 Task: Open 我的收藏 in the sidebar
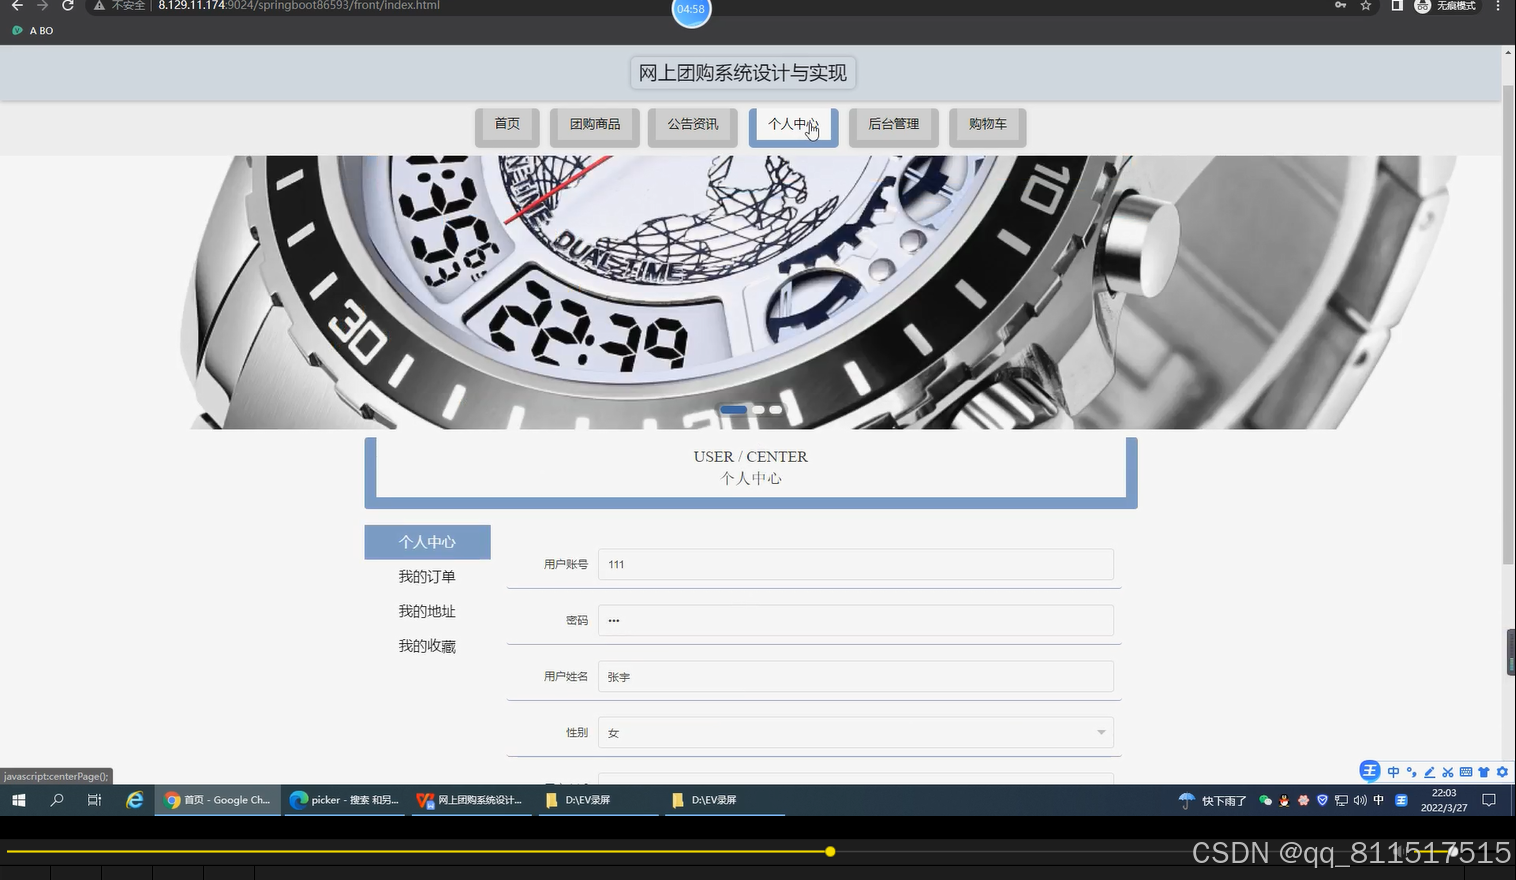[427, 646]
